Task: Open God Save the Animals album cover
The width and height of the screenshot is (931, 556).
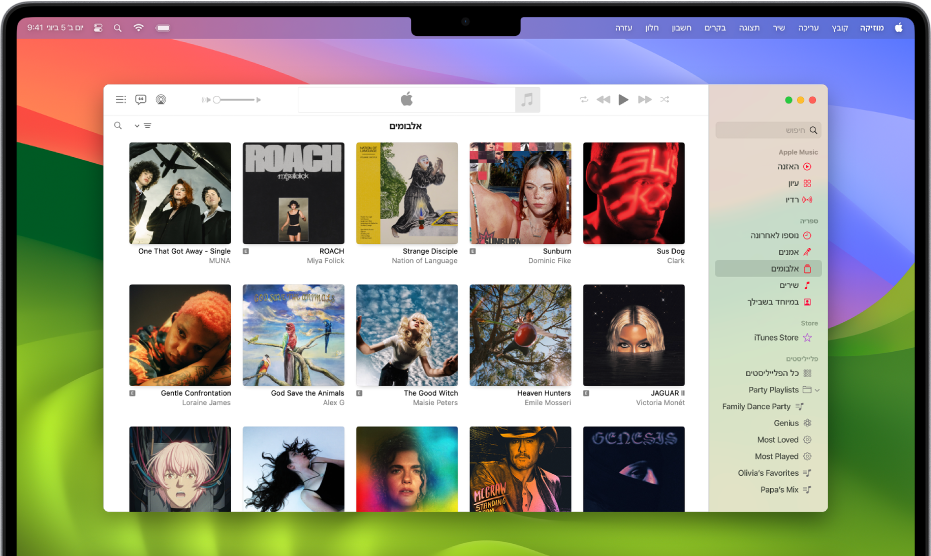Action: click(x=293, y=335)
